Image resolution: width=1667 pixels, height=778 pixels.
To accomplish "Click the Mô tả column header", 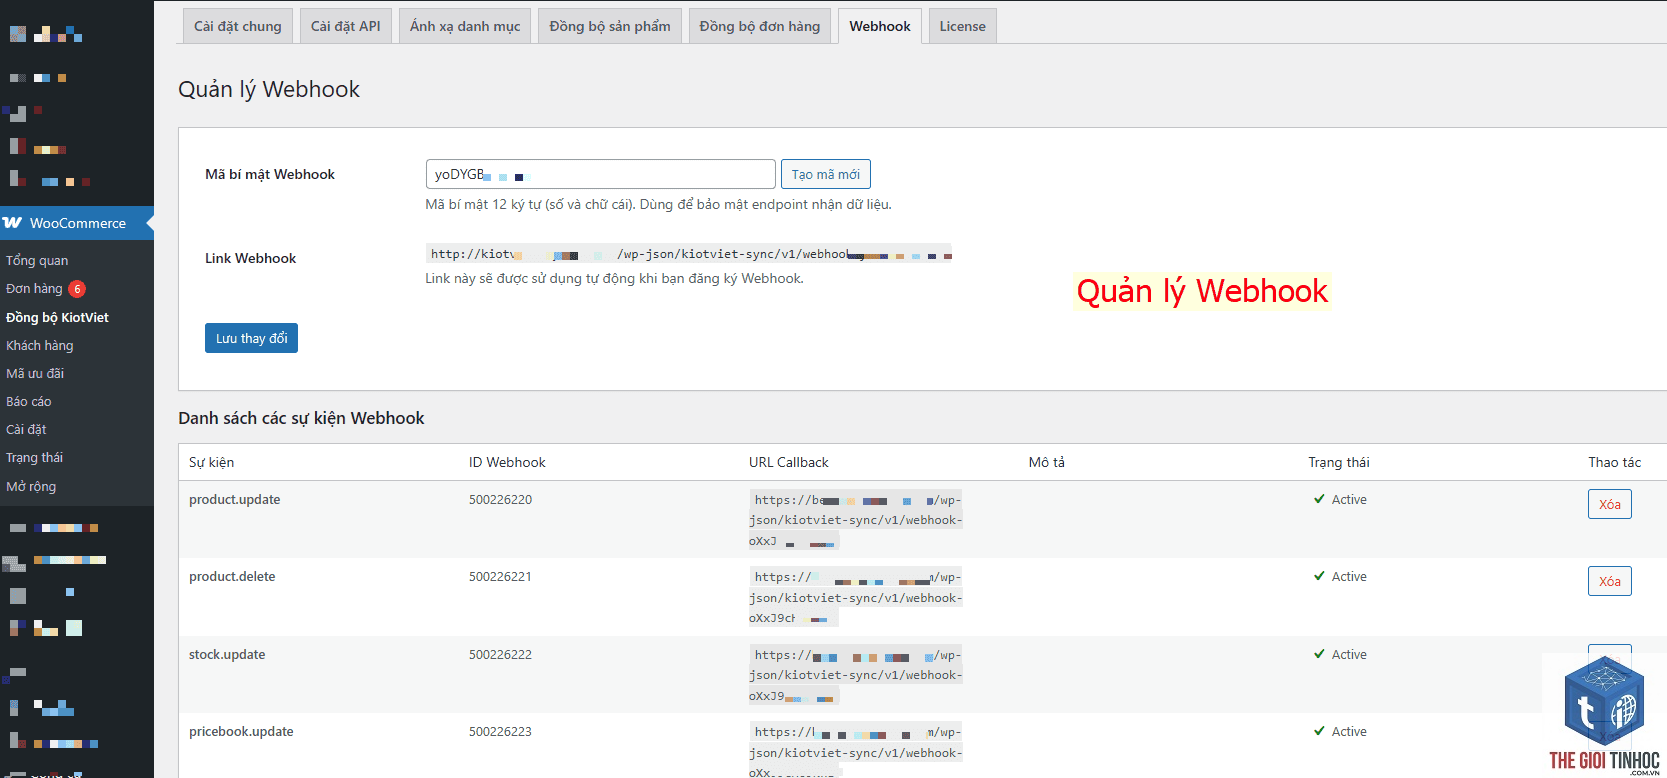I will click(1047, 462).
